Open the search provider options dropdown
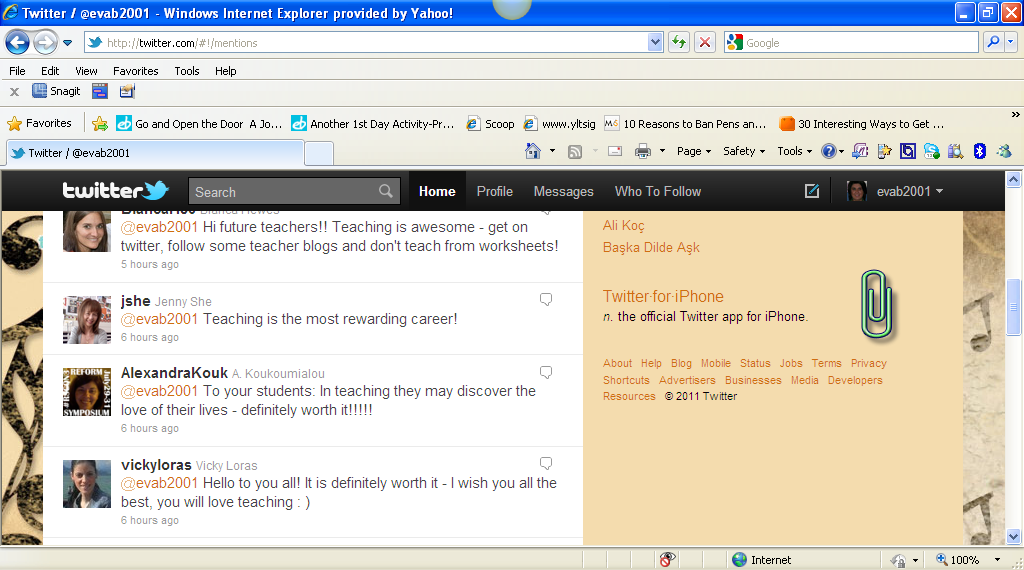Screen dimensions: 1024x570 tap(1010, 42)
